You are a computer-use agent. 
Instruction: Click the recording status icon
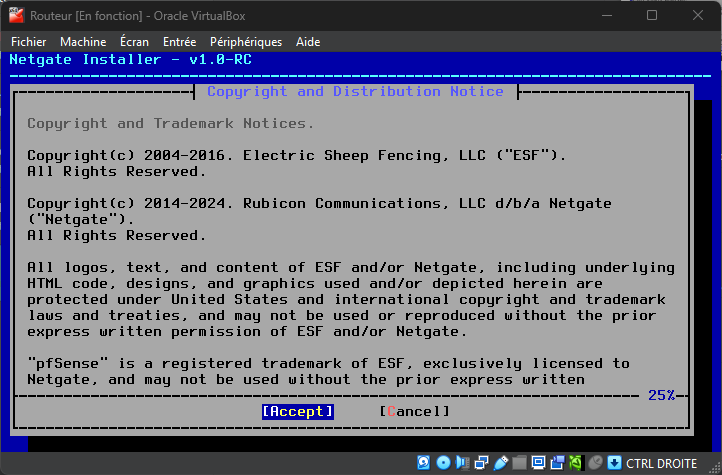point(558,463)
